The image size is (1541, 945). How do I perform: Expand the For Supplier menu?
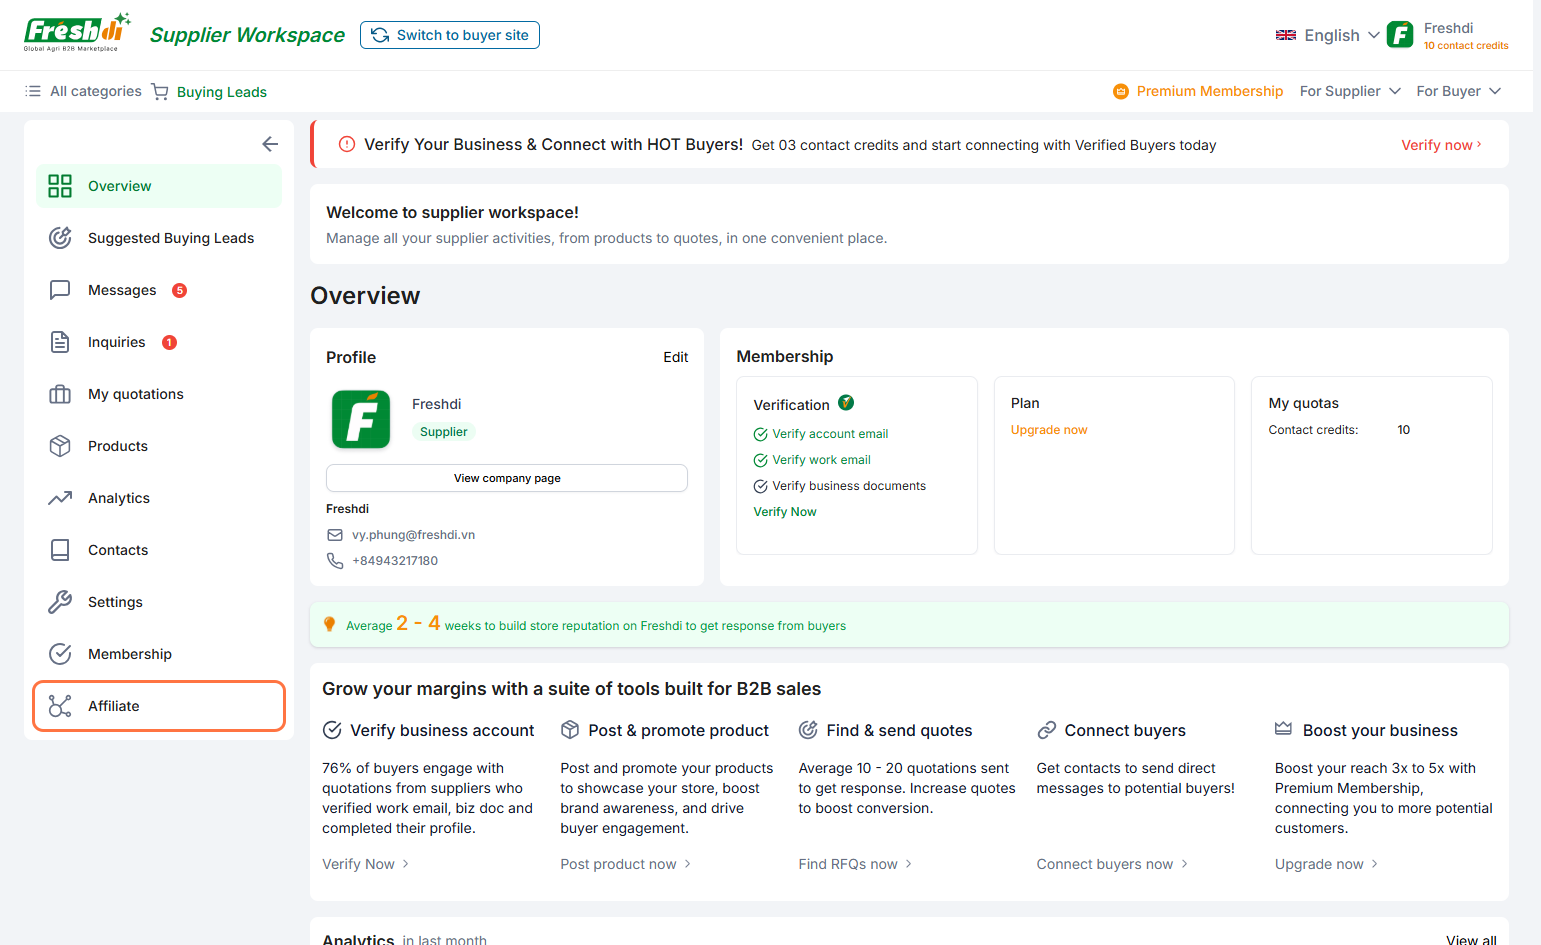(1349, 91)
